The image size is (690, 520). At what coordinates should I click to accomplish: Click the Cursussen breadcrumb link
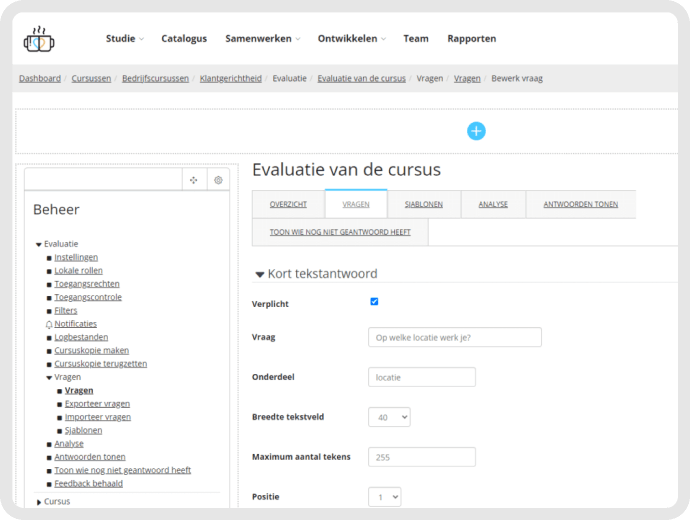(91, 78)
